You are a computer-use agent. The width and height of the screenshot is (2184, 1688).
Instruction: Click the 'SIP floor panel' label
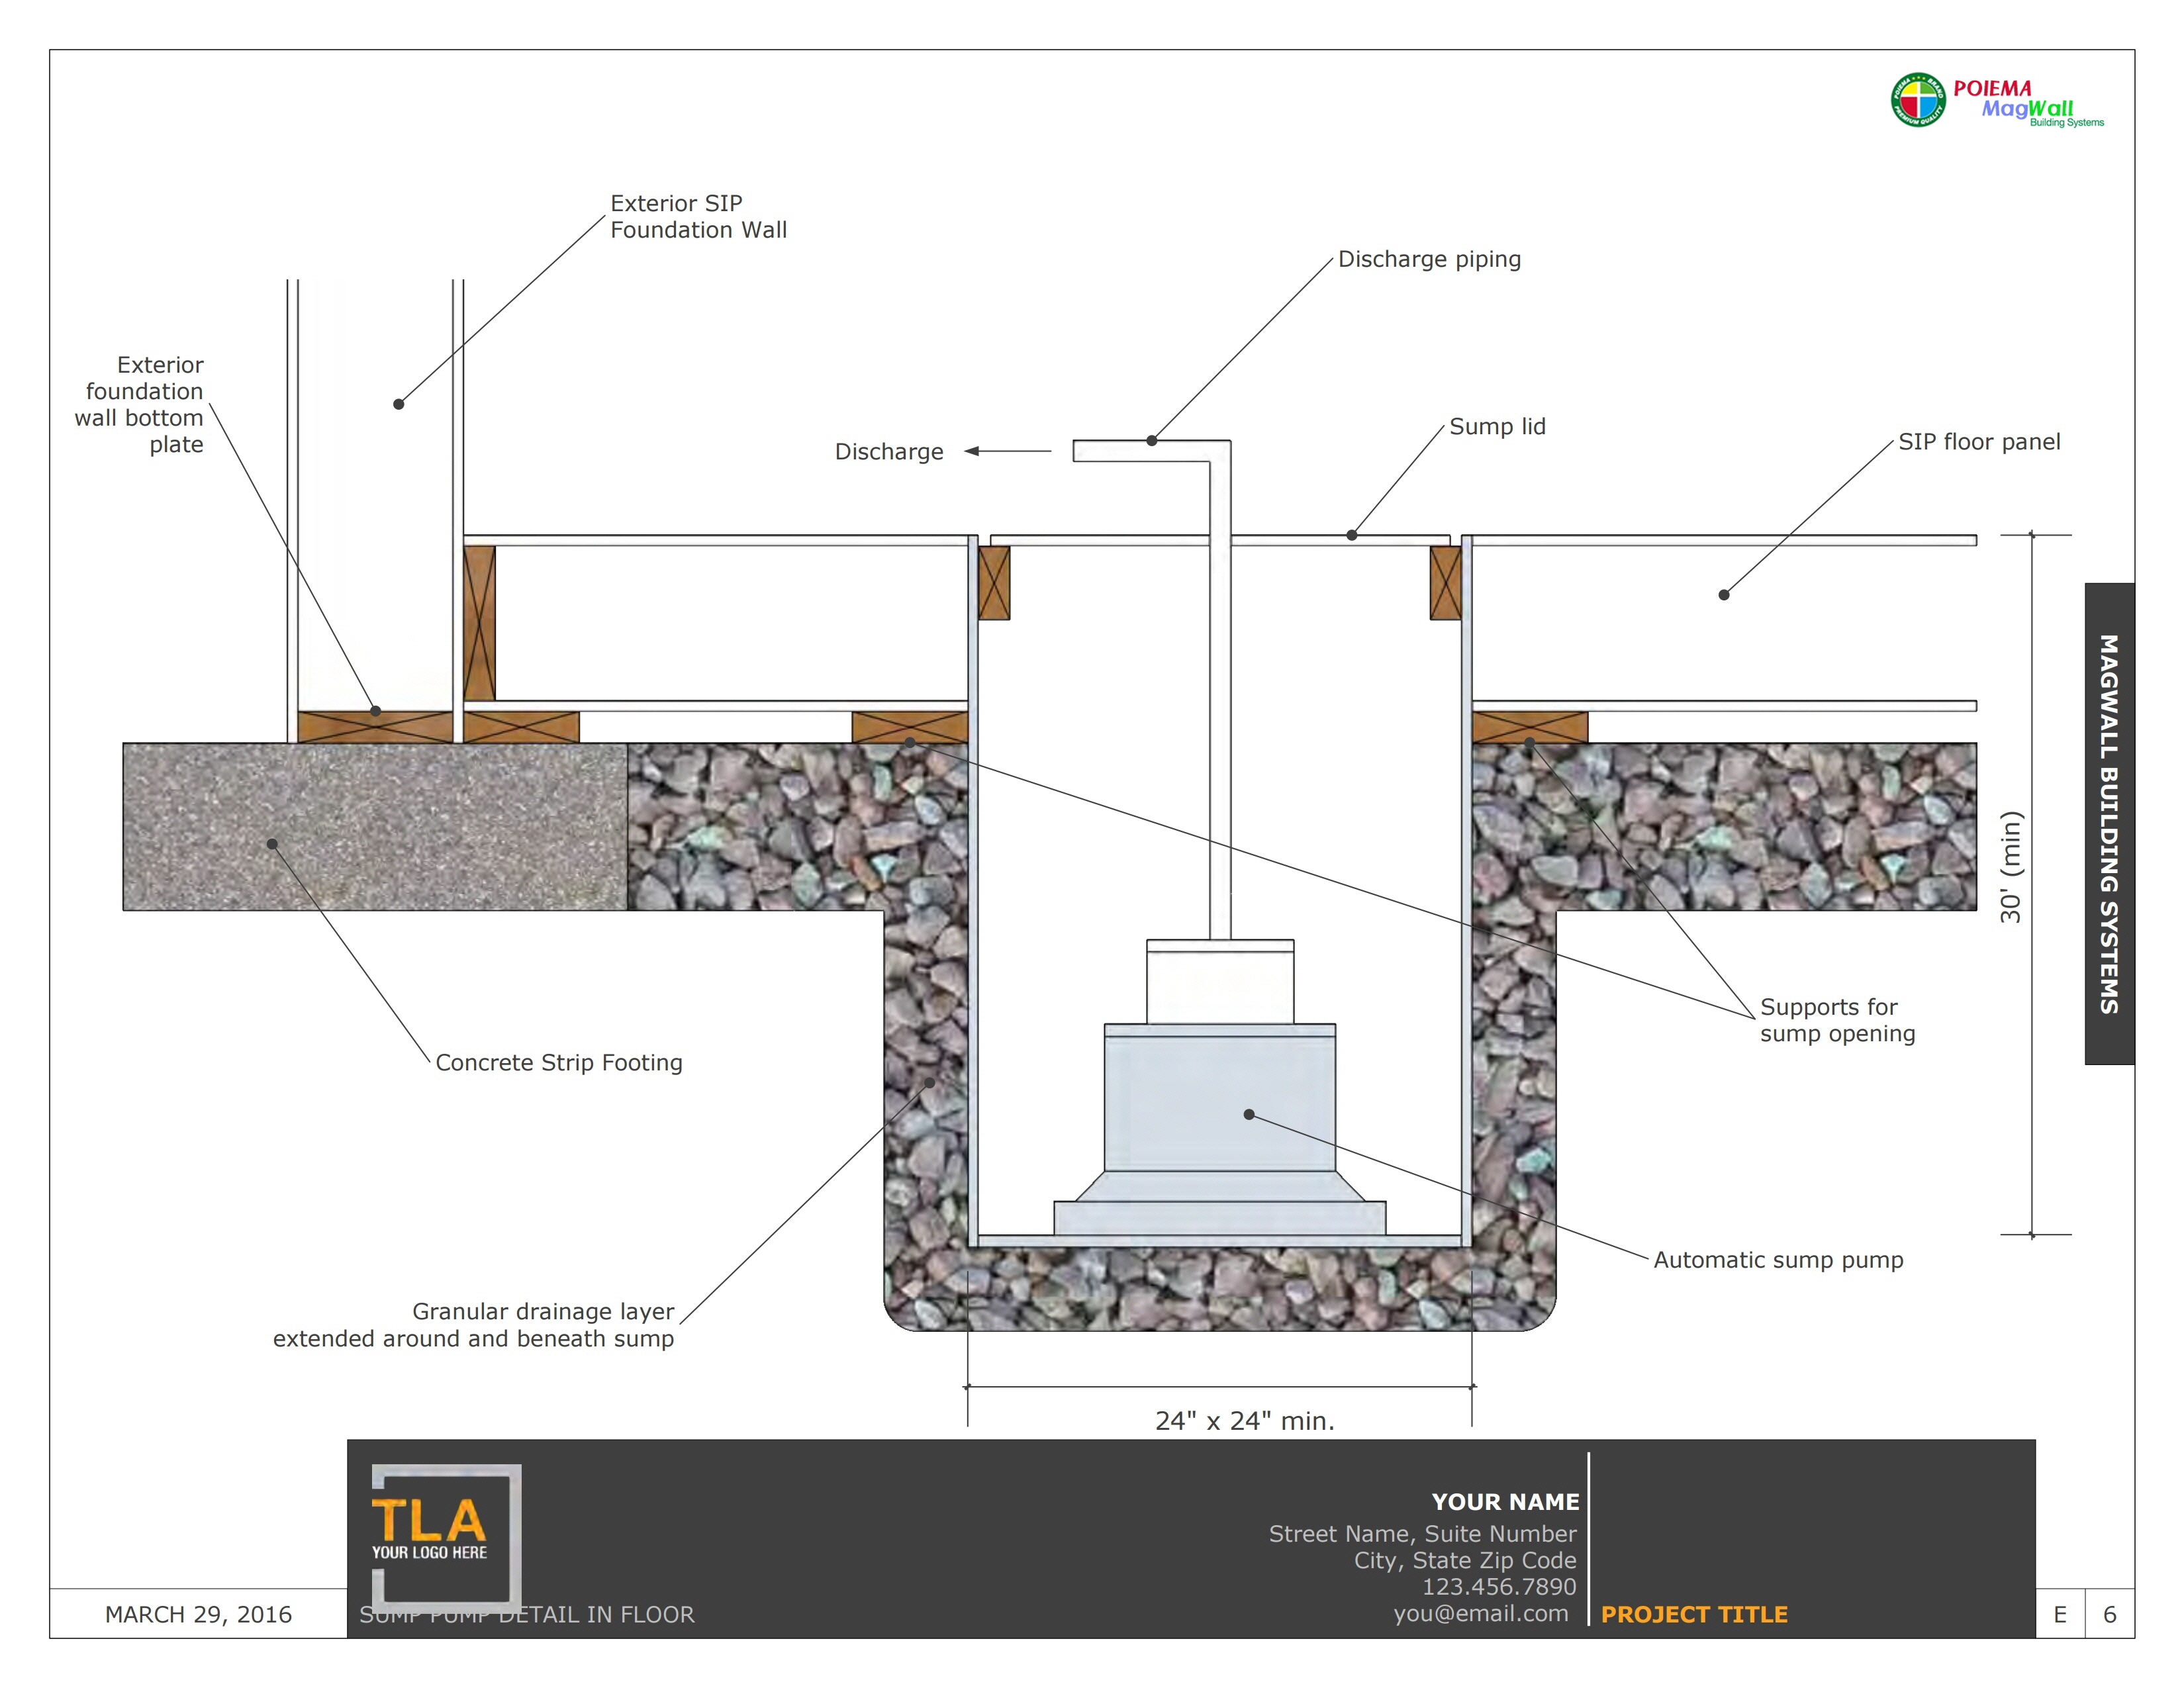[x=1979, y=442]
